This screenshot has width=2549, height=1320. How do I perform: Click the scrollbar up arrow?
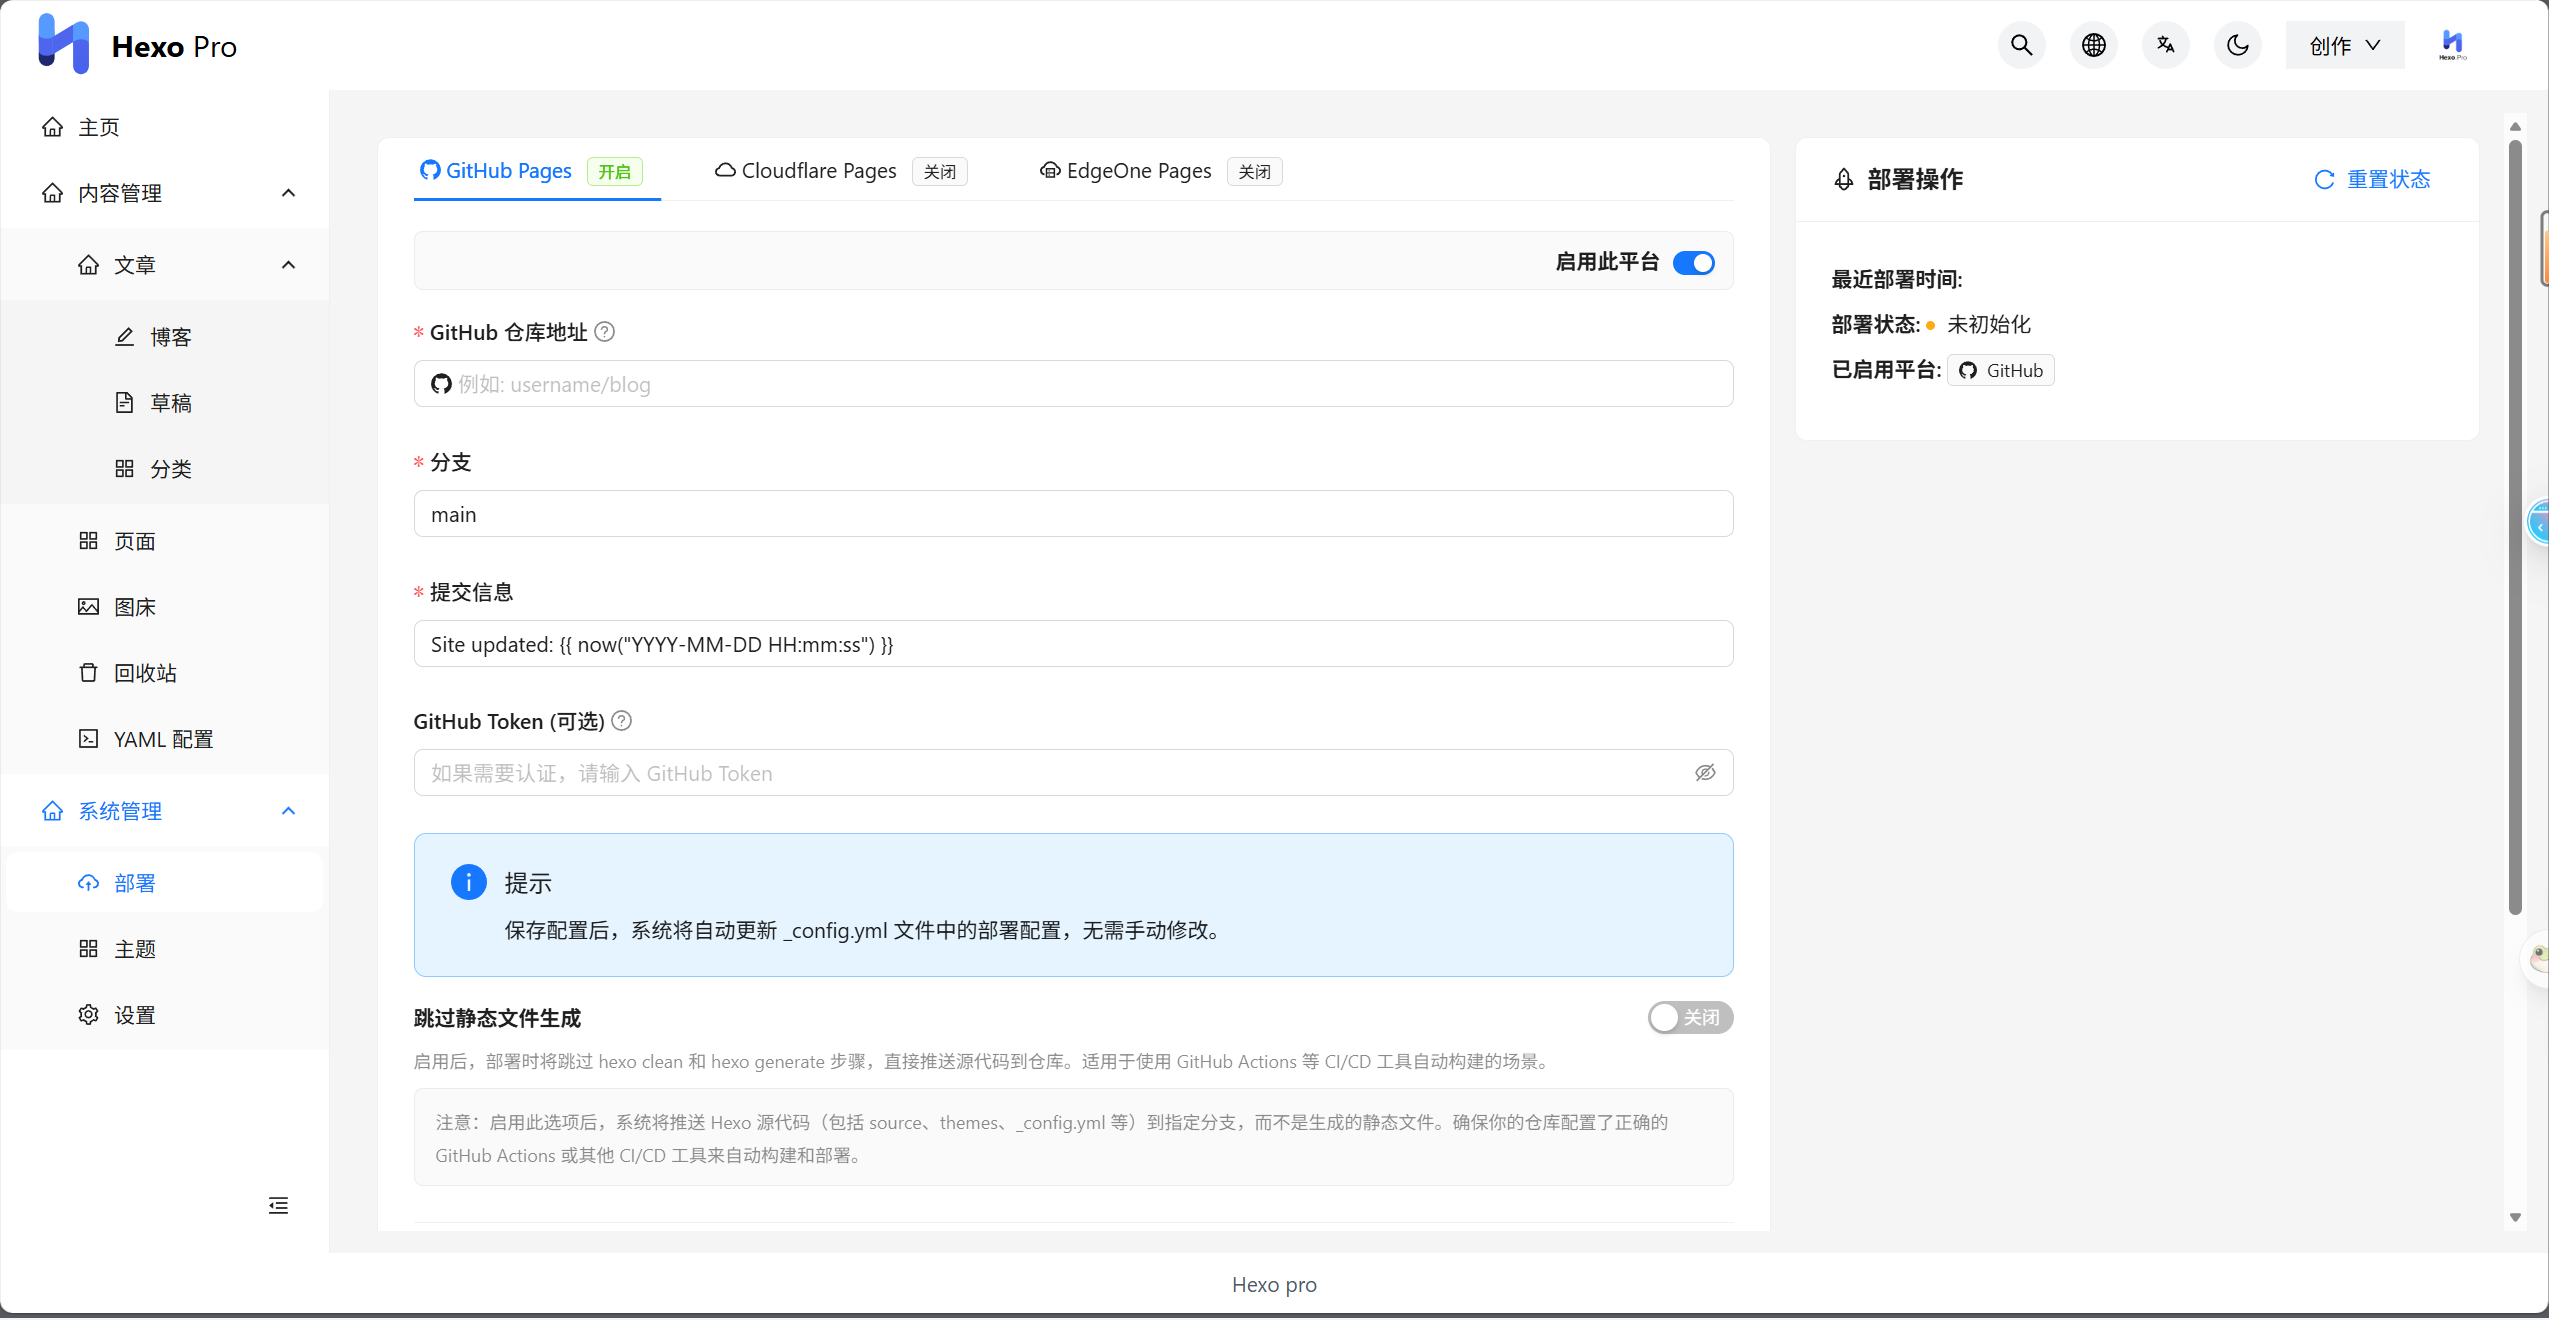point(2515,127)
